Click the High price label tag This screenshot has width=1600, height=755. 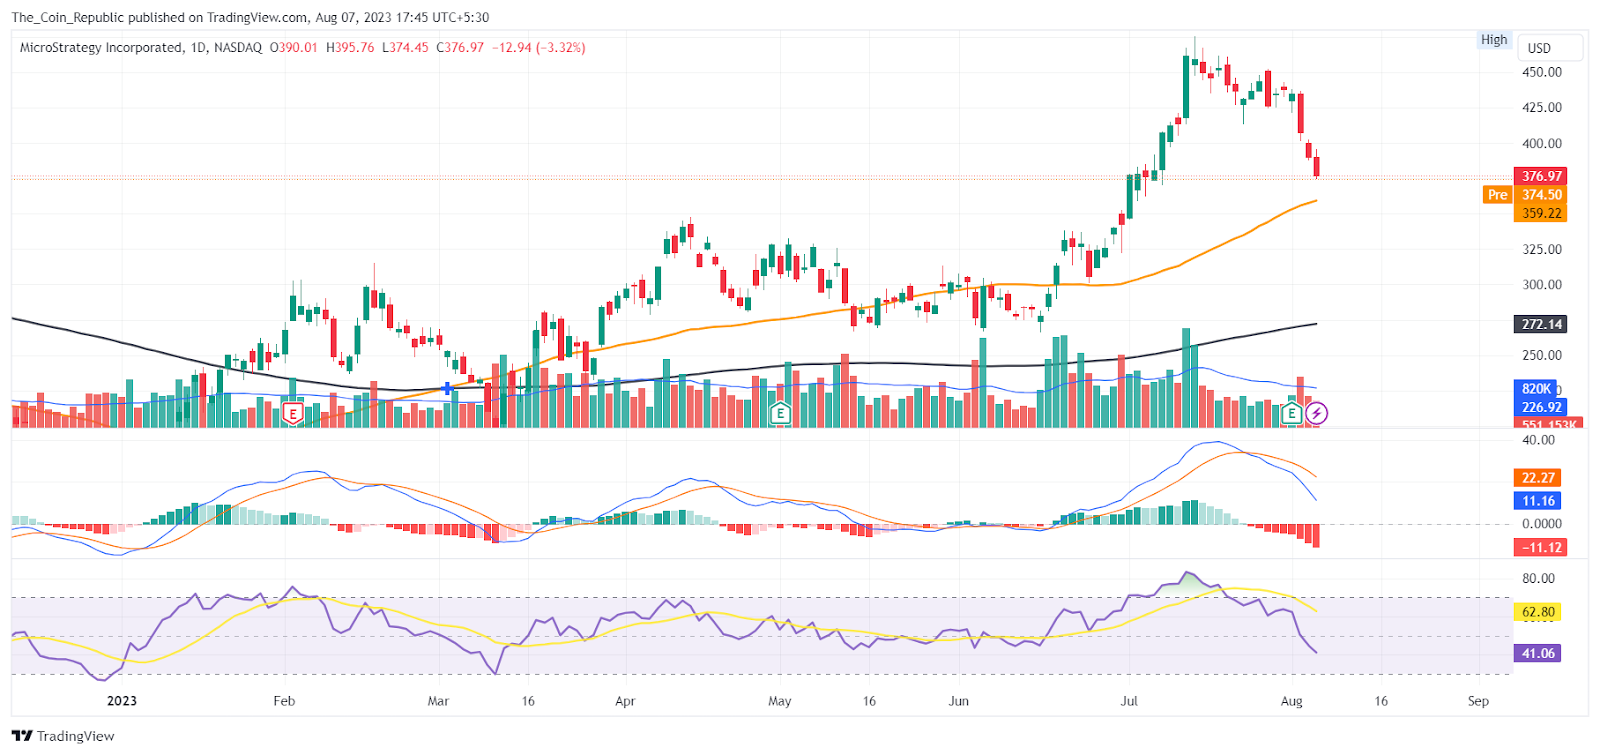pos(1494,40)
